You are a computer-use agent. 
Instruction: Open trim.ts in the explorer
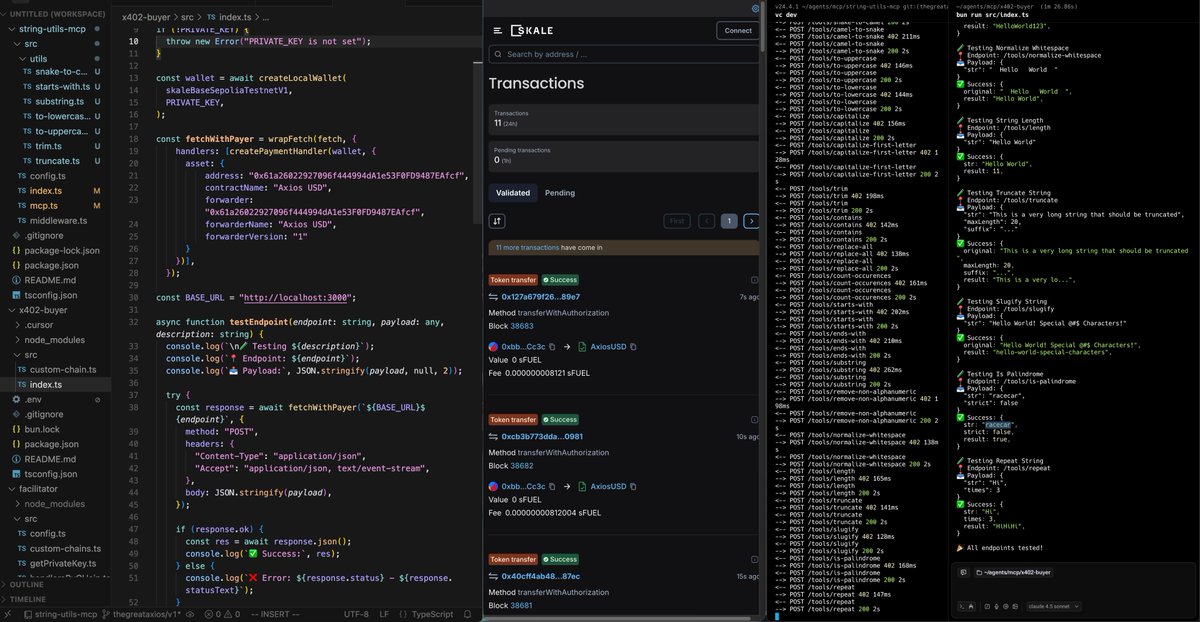(48, 146)
